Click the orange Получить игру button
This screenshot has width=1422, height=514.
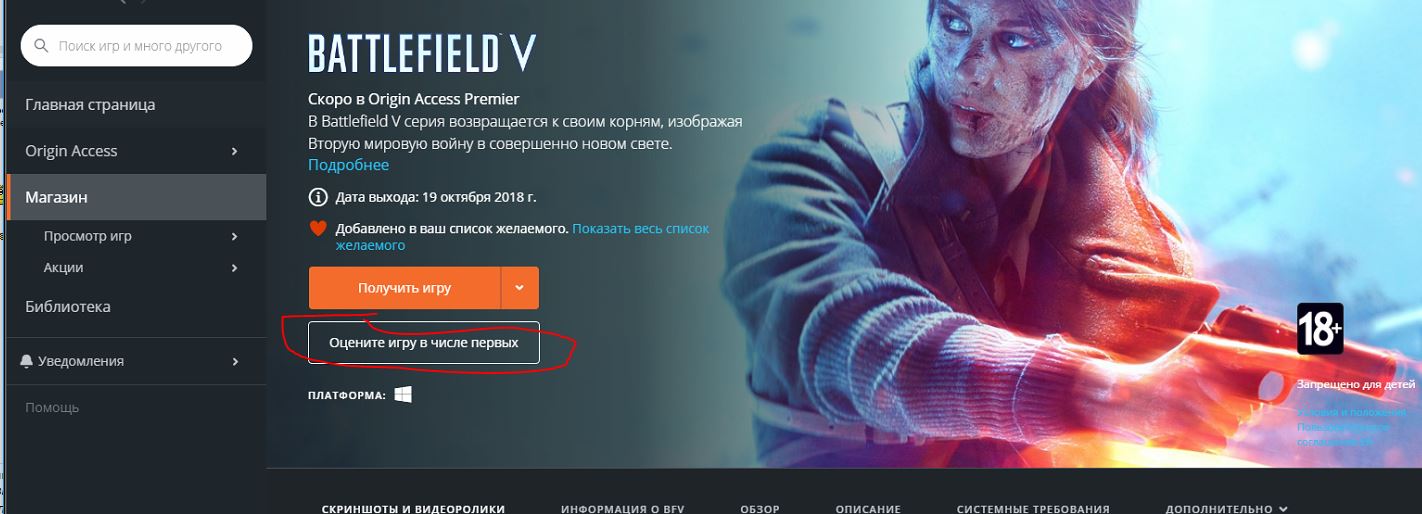404,288
